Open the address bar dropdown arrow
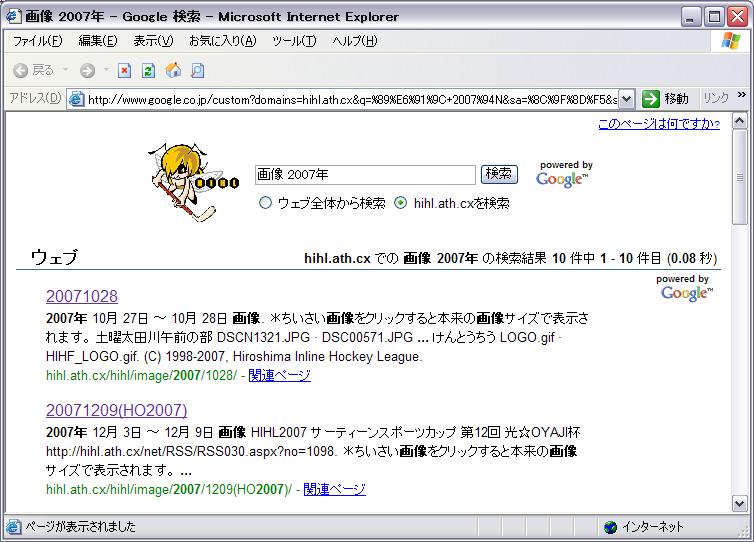 click(x=626, y=98)
